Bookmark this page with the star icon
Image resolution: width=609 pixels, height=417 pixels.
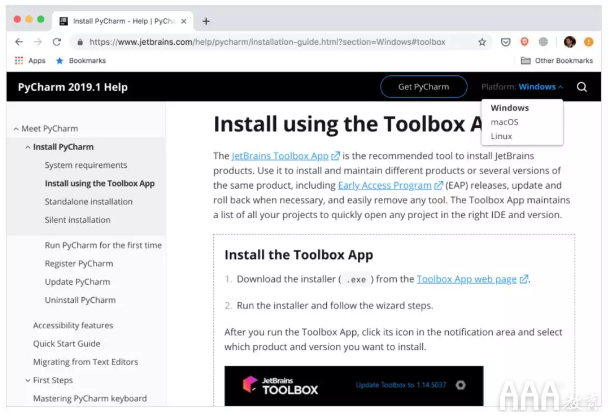pyautogui.click(x=482, y=42)
